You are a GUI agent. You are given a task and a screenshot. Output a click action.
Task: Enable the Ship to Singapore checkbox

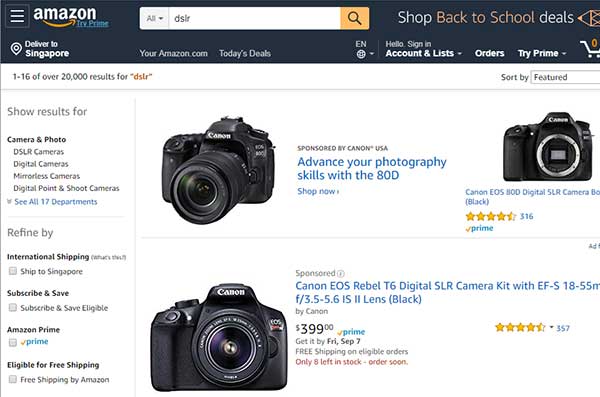coord(13,271)
